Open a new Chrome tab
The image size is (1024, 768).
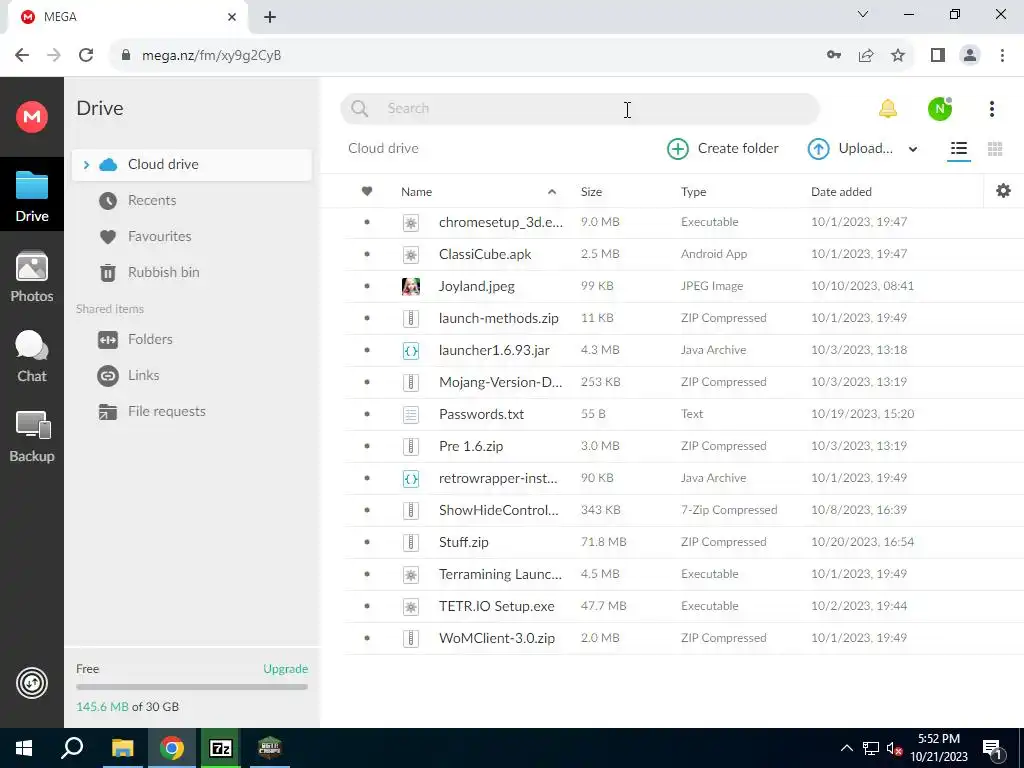[270, 17]
